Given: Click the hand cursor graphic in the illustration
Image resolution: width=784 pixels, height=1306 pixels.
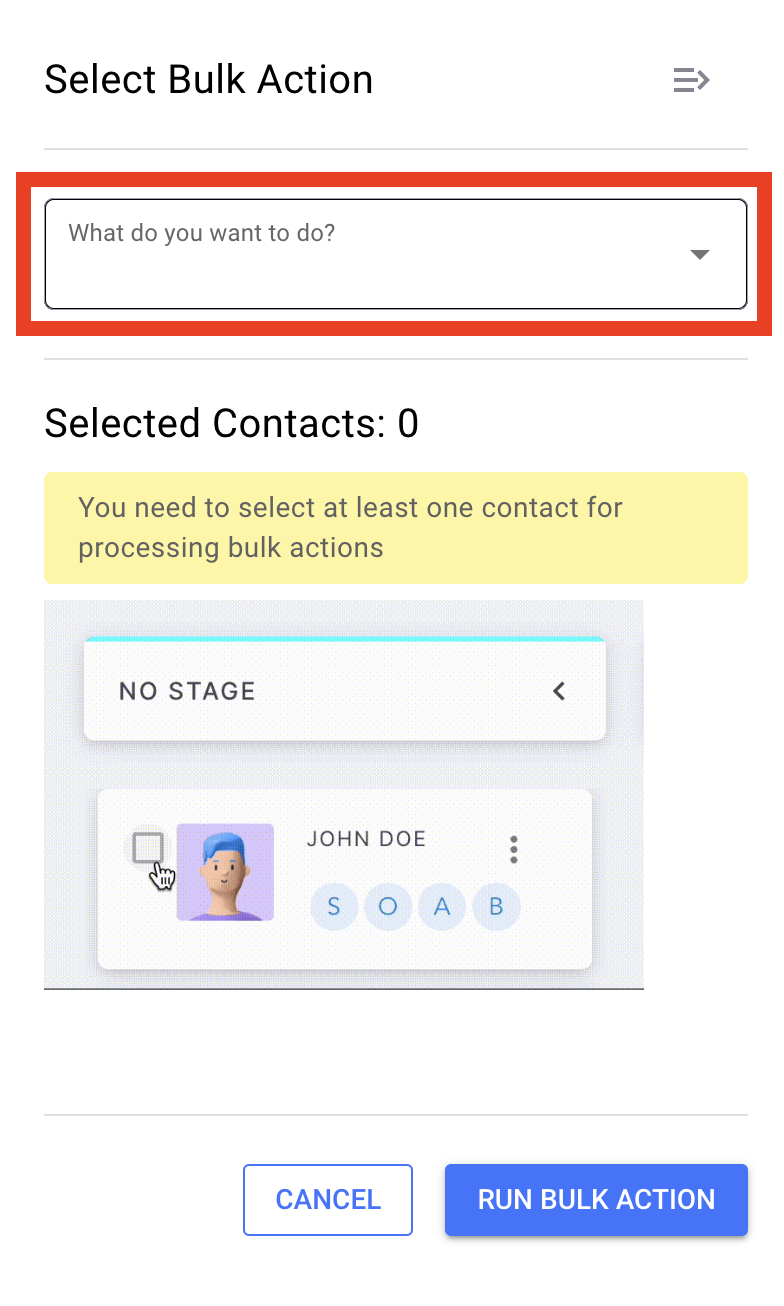Looking at the screenshot, I should pos(162,876).
